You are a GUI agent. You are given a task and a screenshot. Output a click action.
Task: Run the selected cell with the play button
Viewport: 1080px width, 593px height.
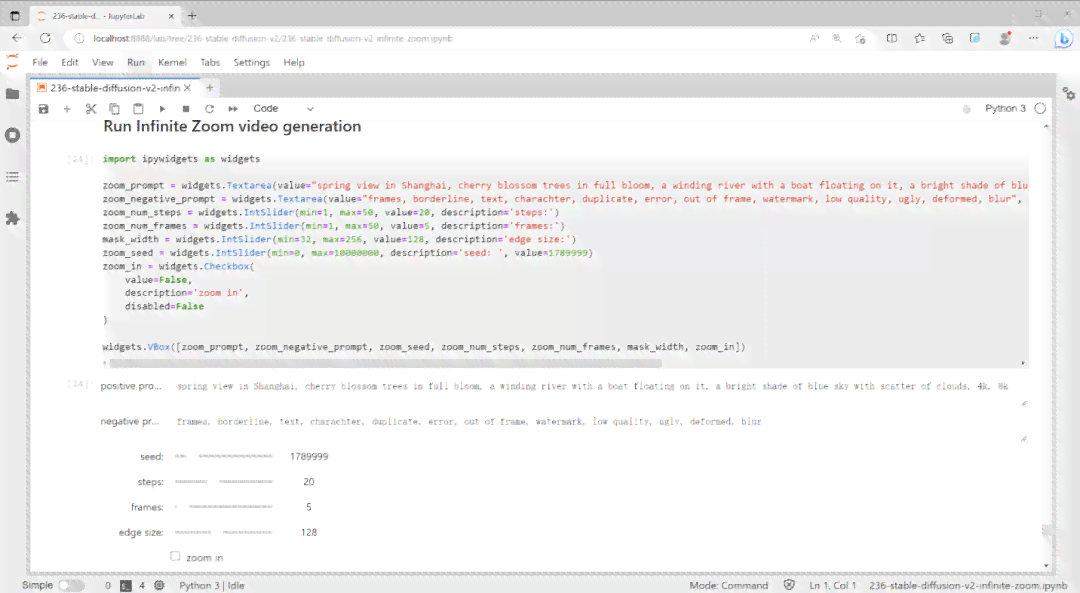[x=163, y=109]
